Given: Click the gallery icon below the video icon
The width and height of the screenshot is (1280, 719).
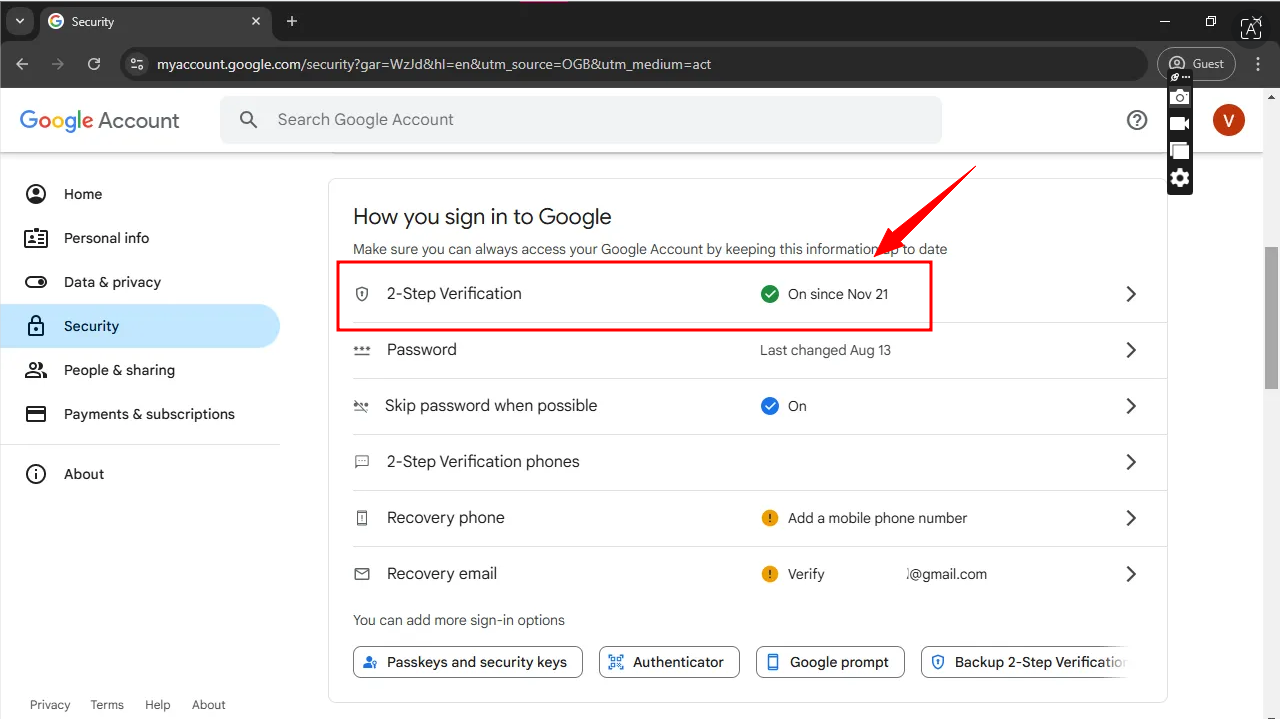Looking at the screenshot, I should [1180, 151].
